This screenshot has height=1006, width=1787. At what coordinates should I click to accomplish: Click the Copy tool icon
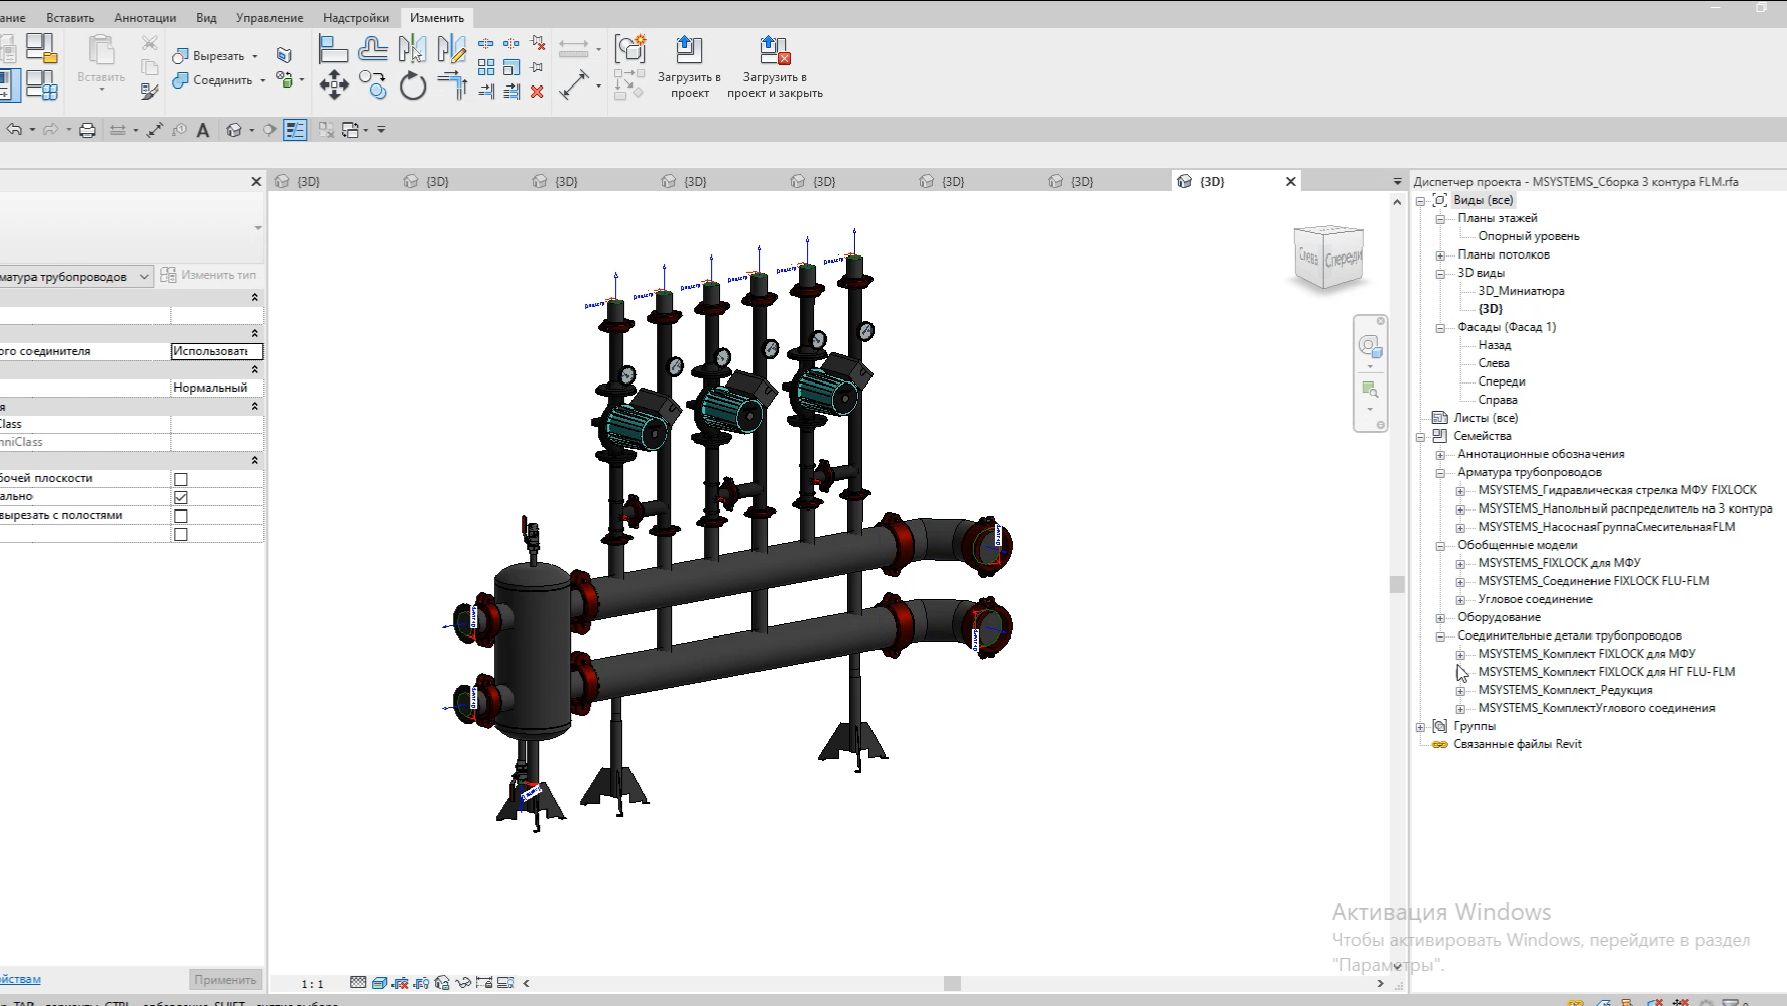373,85
